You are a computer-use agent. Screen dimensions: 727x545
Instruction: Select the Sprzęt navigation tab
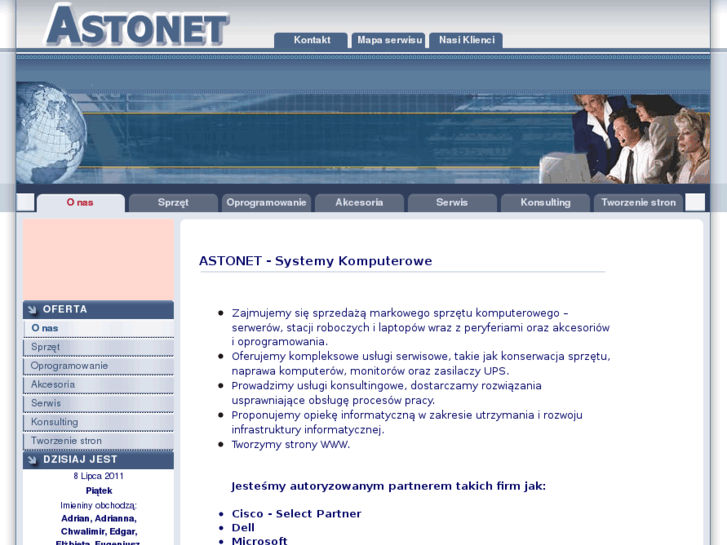tap(173, 203)
